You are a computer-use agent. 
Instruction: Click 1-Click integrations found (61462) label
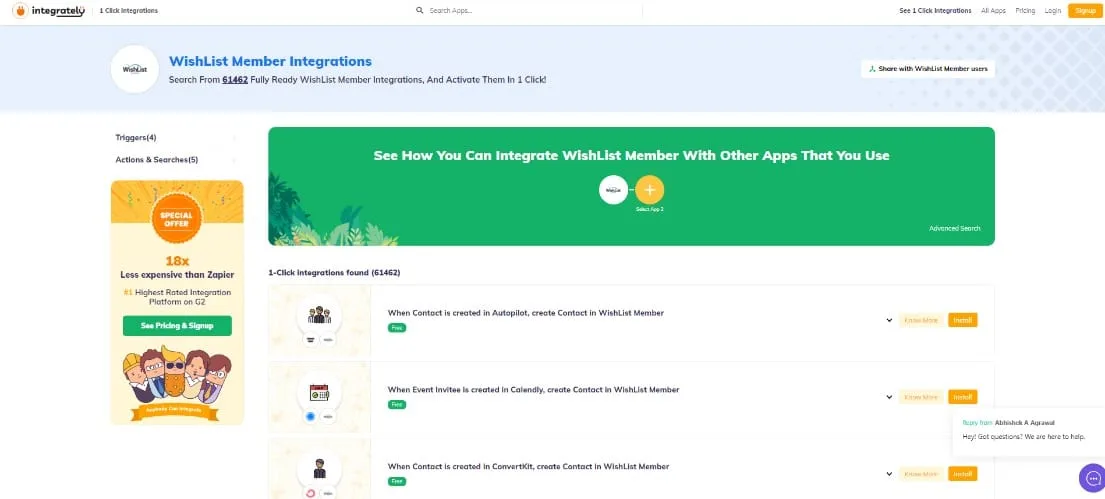(334, 272)
